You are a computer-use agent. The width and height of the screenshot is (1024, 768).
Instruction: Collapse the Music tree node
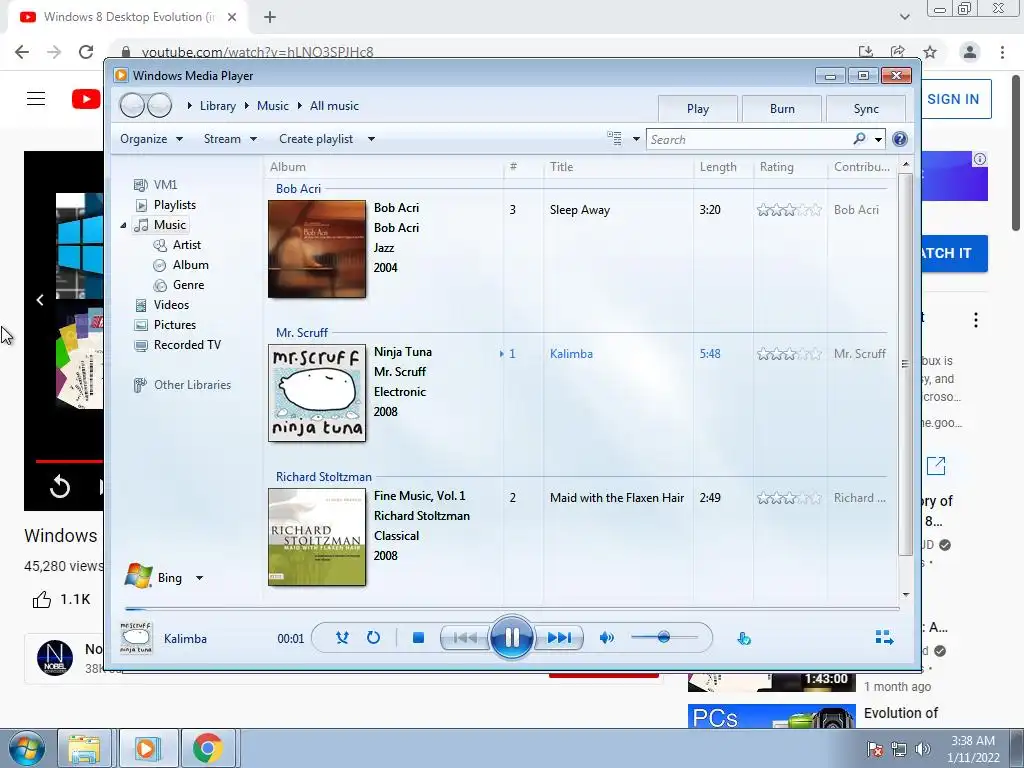(123, 225)
